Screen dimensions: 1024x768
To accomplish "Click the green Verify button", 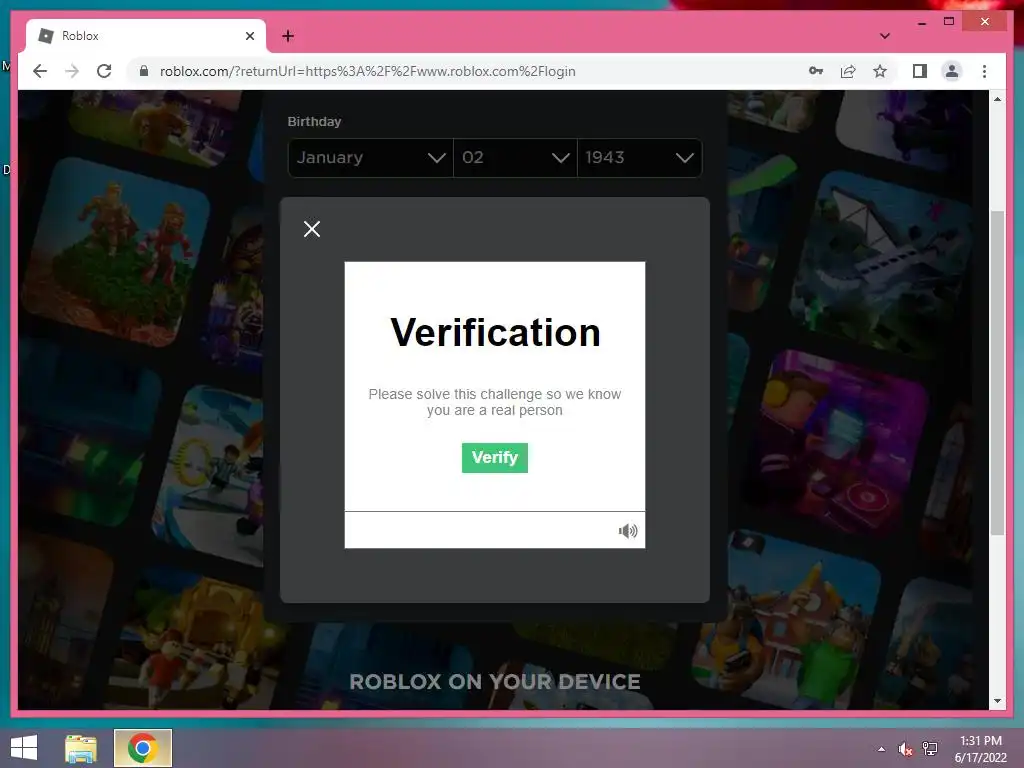I will click(x=494, y=458).
